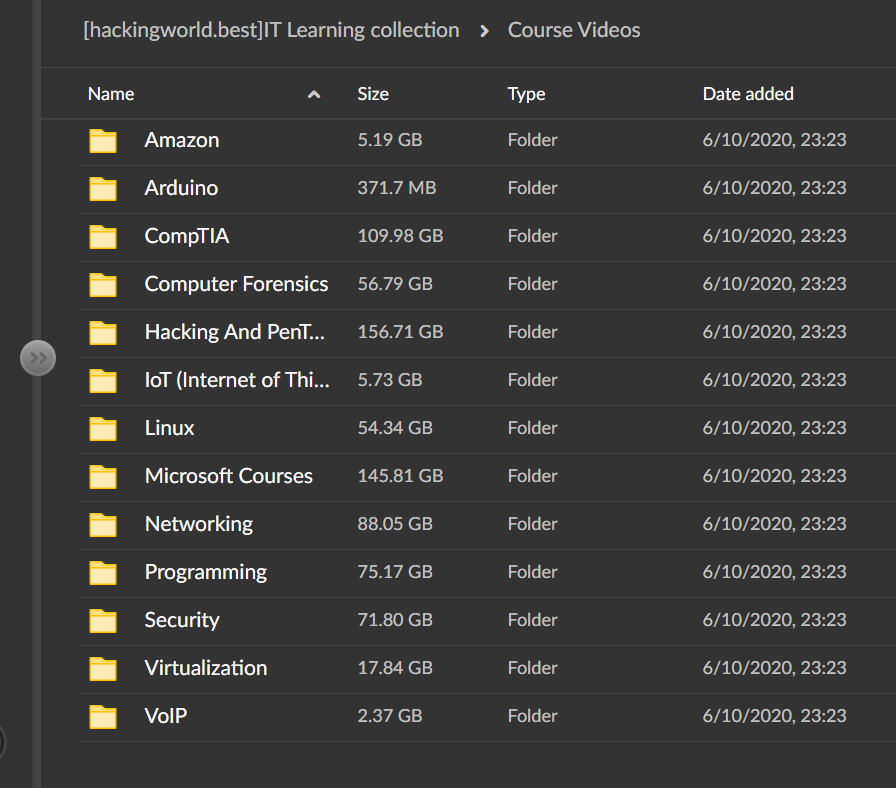Open the Virtualization folder name

coord(205,668)
